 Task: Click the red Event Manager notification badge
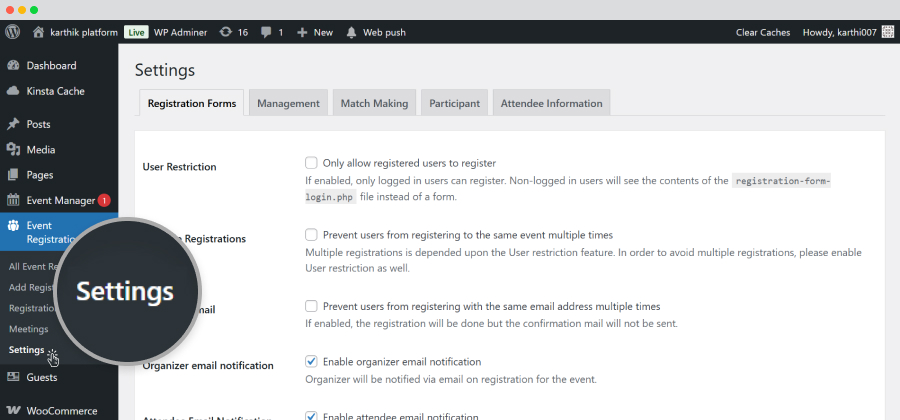(104, 200)
